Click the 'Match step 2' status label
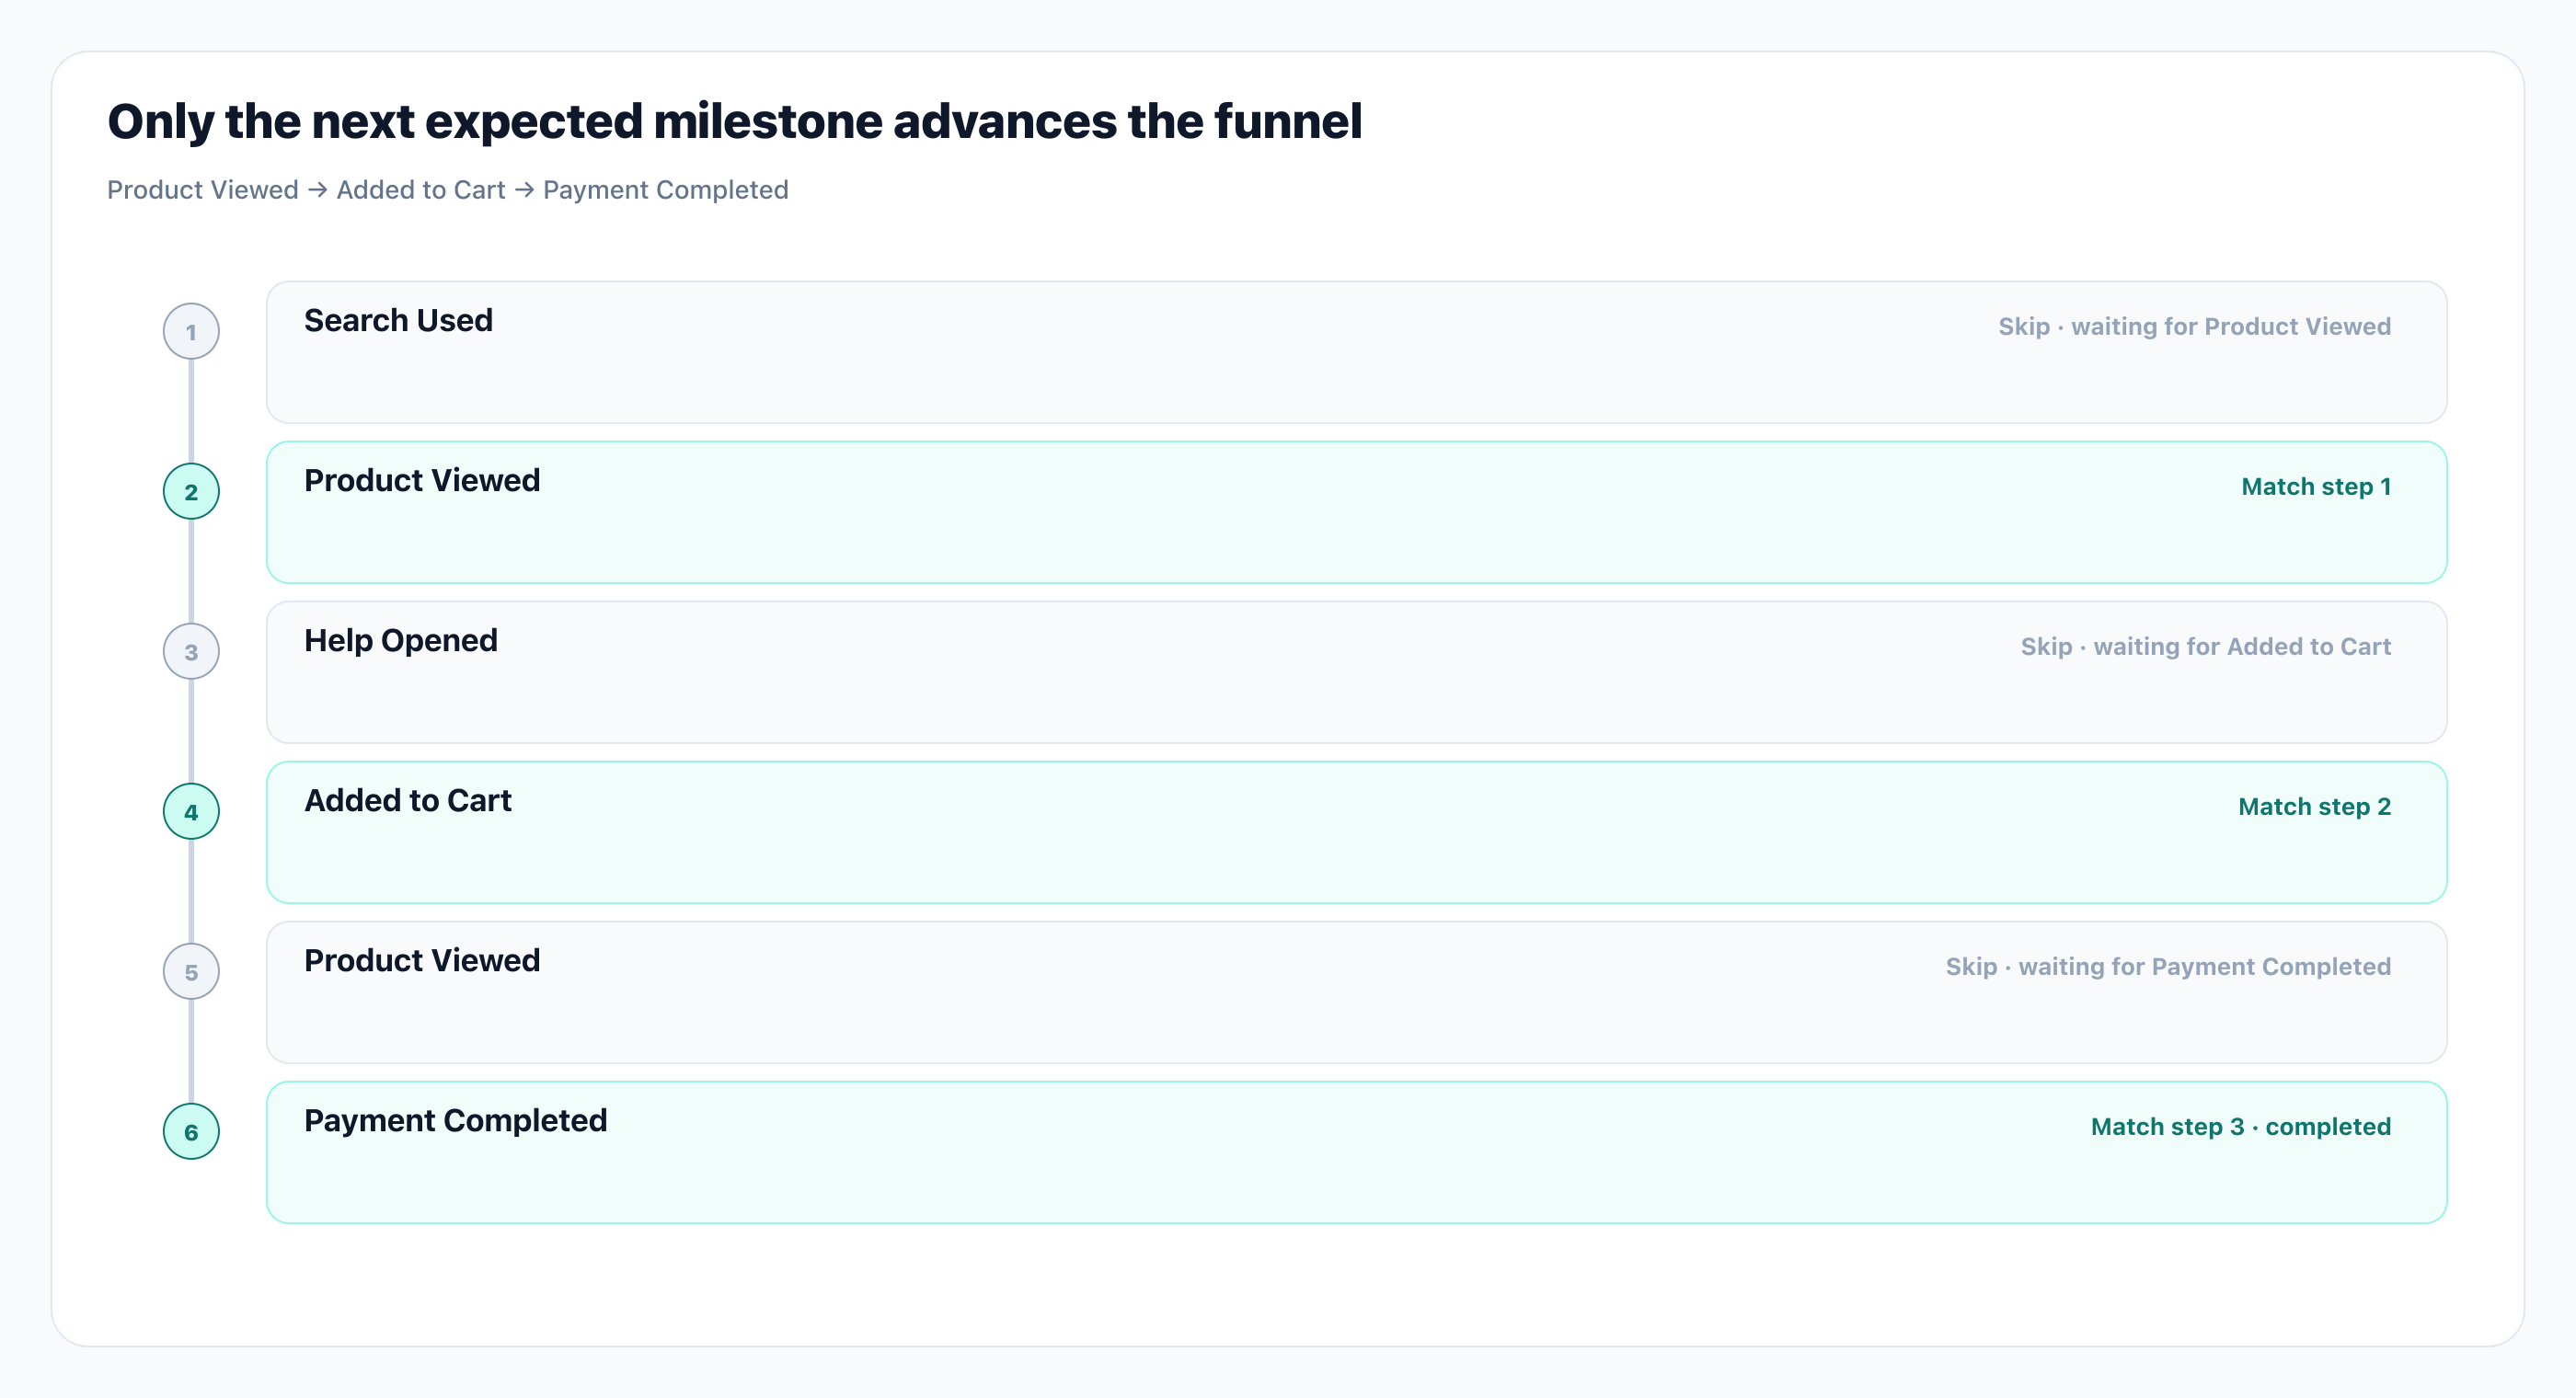 click(2314, 806)
